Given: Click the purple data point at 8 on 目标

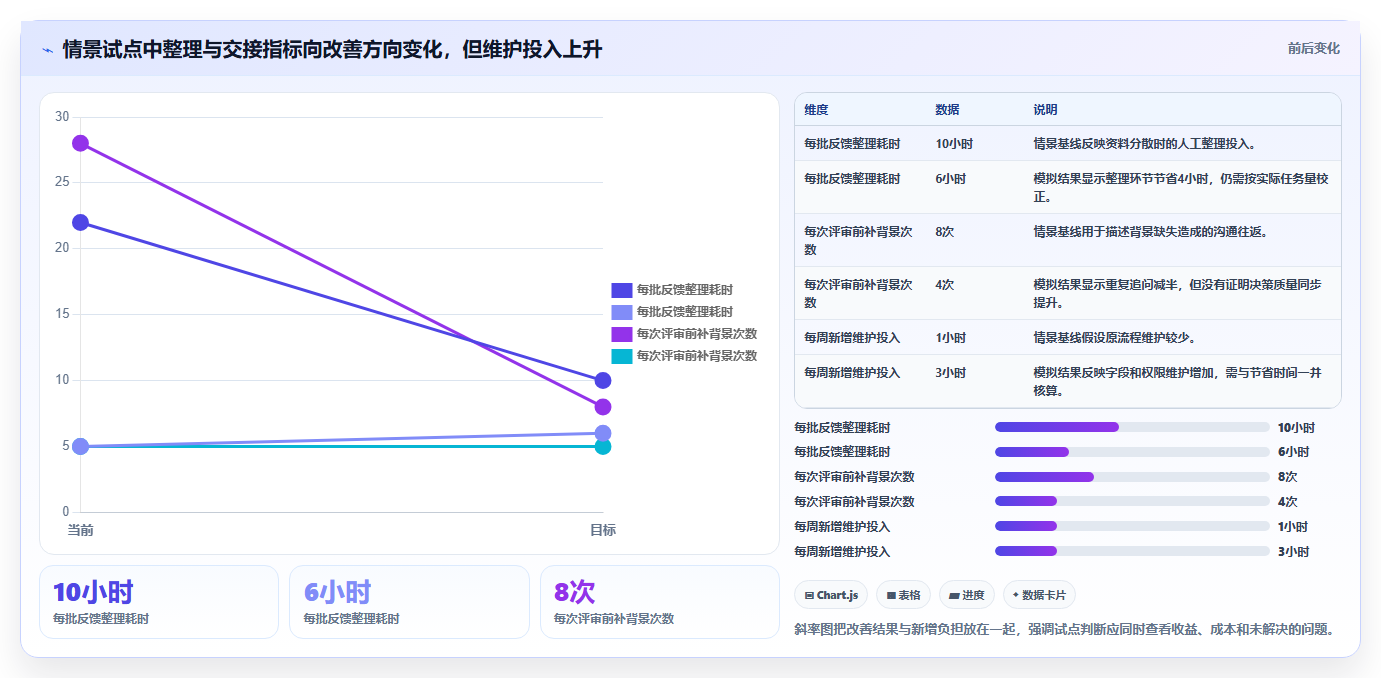Looking at the screenshot, I should (603, 407).
